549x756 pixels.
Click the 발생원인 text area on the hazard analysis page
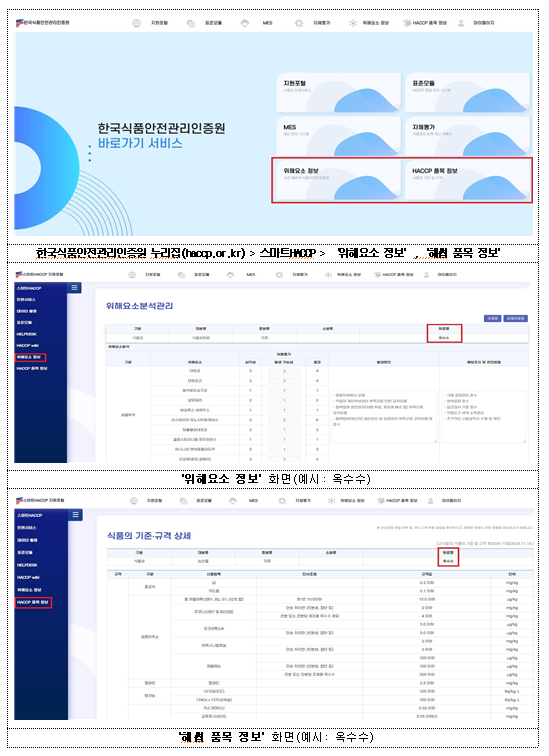tap(384, 417)
